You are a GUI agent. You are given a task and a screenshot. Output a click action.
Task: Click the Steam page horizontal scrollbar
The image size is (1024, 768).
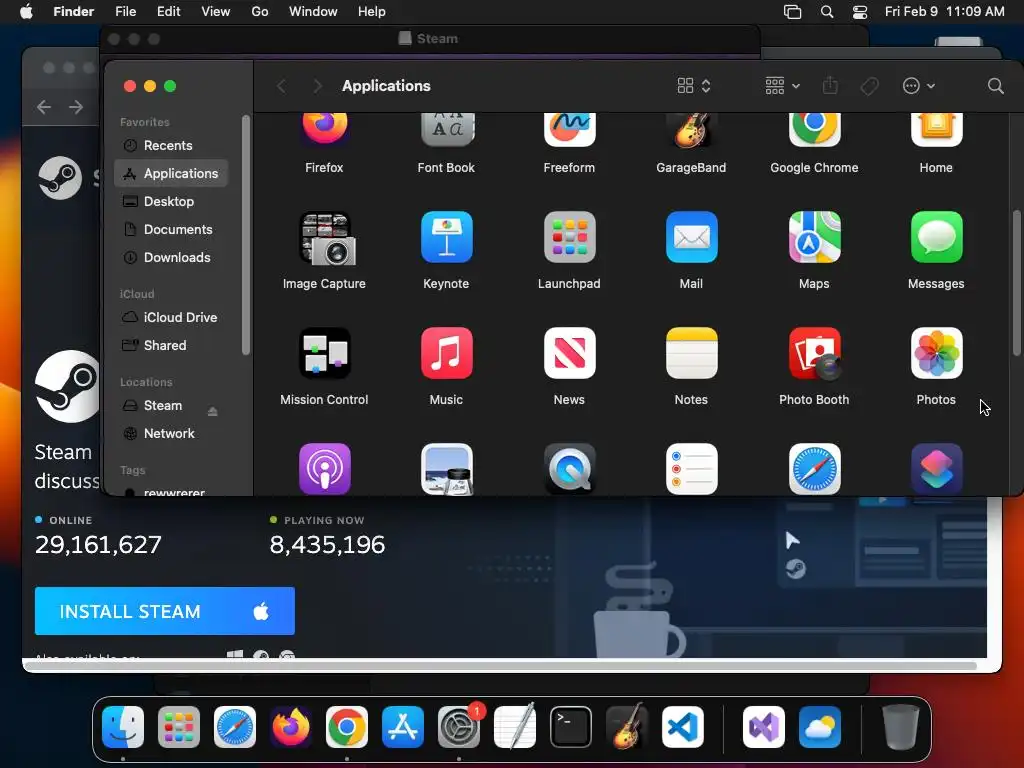tap(500, 665)
